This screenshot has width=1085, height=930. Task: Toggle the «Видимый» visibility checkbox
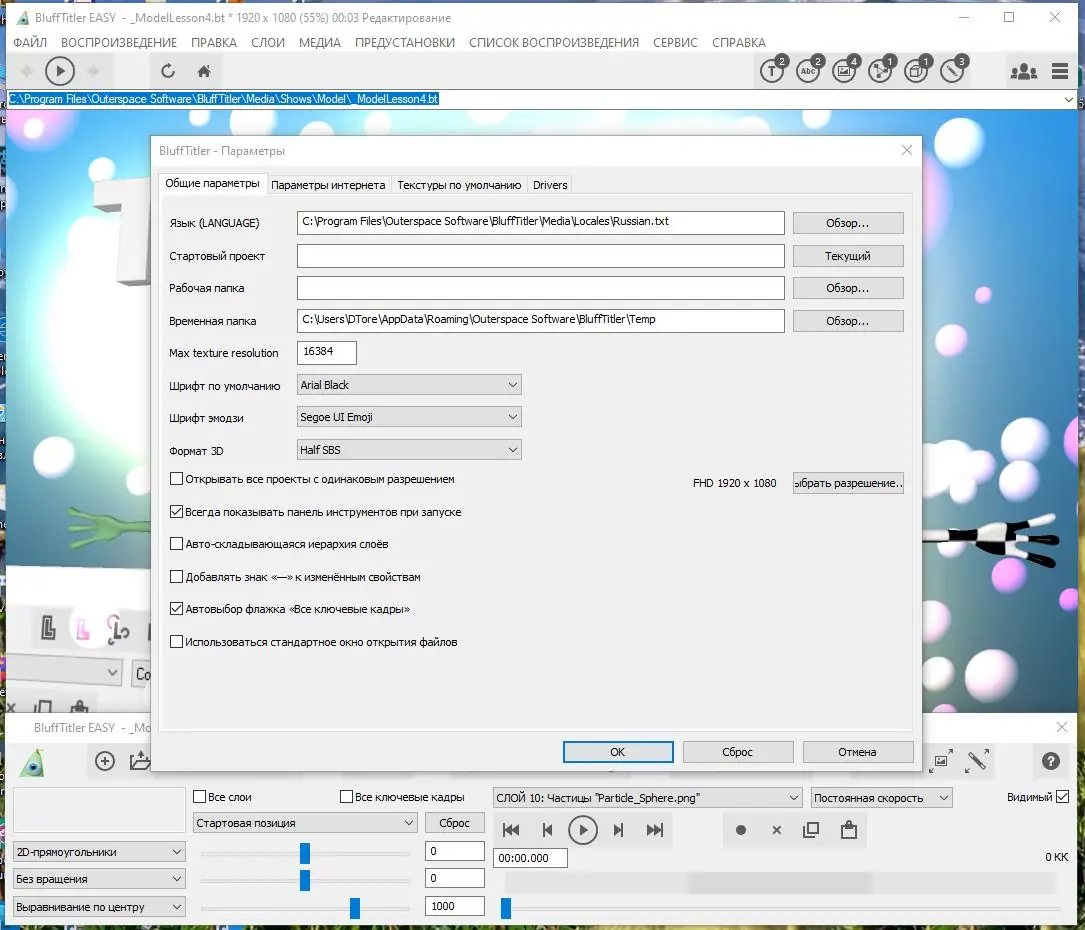tap(1062, 797)
